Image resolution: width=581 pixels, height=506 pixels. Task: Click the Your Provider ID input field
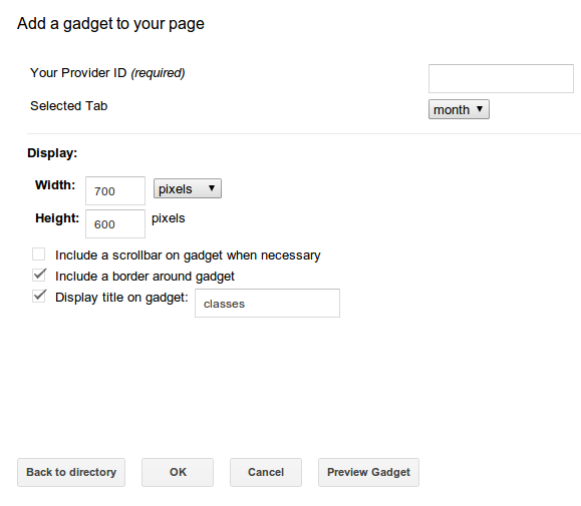[x=501, y=79]
